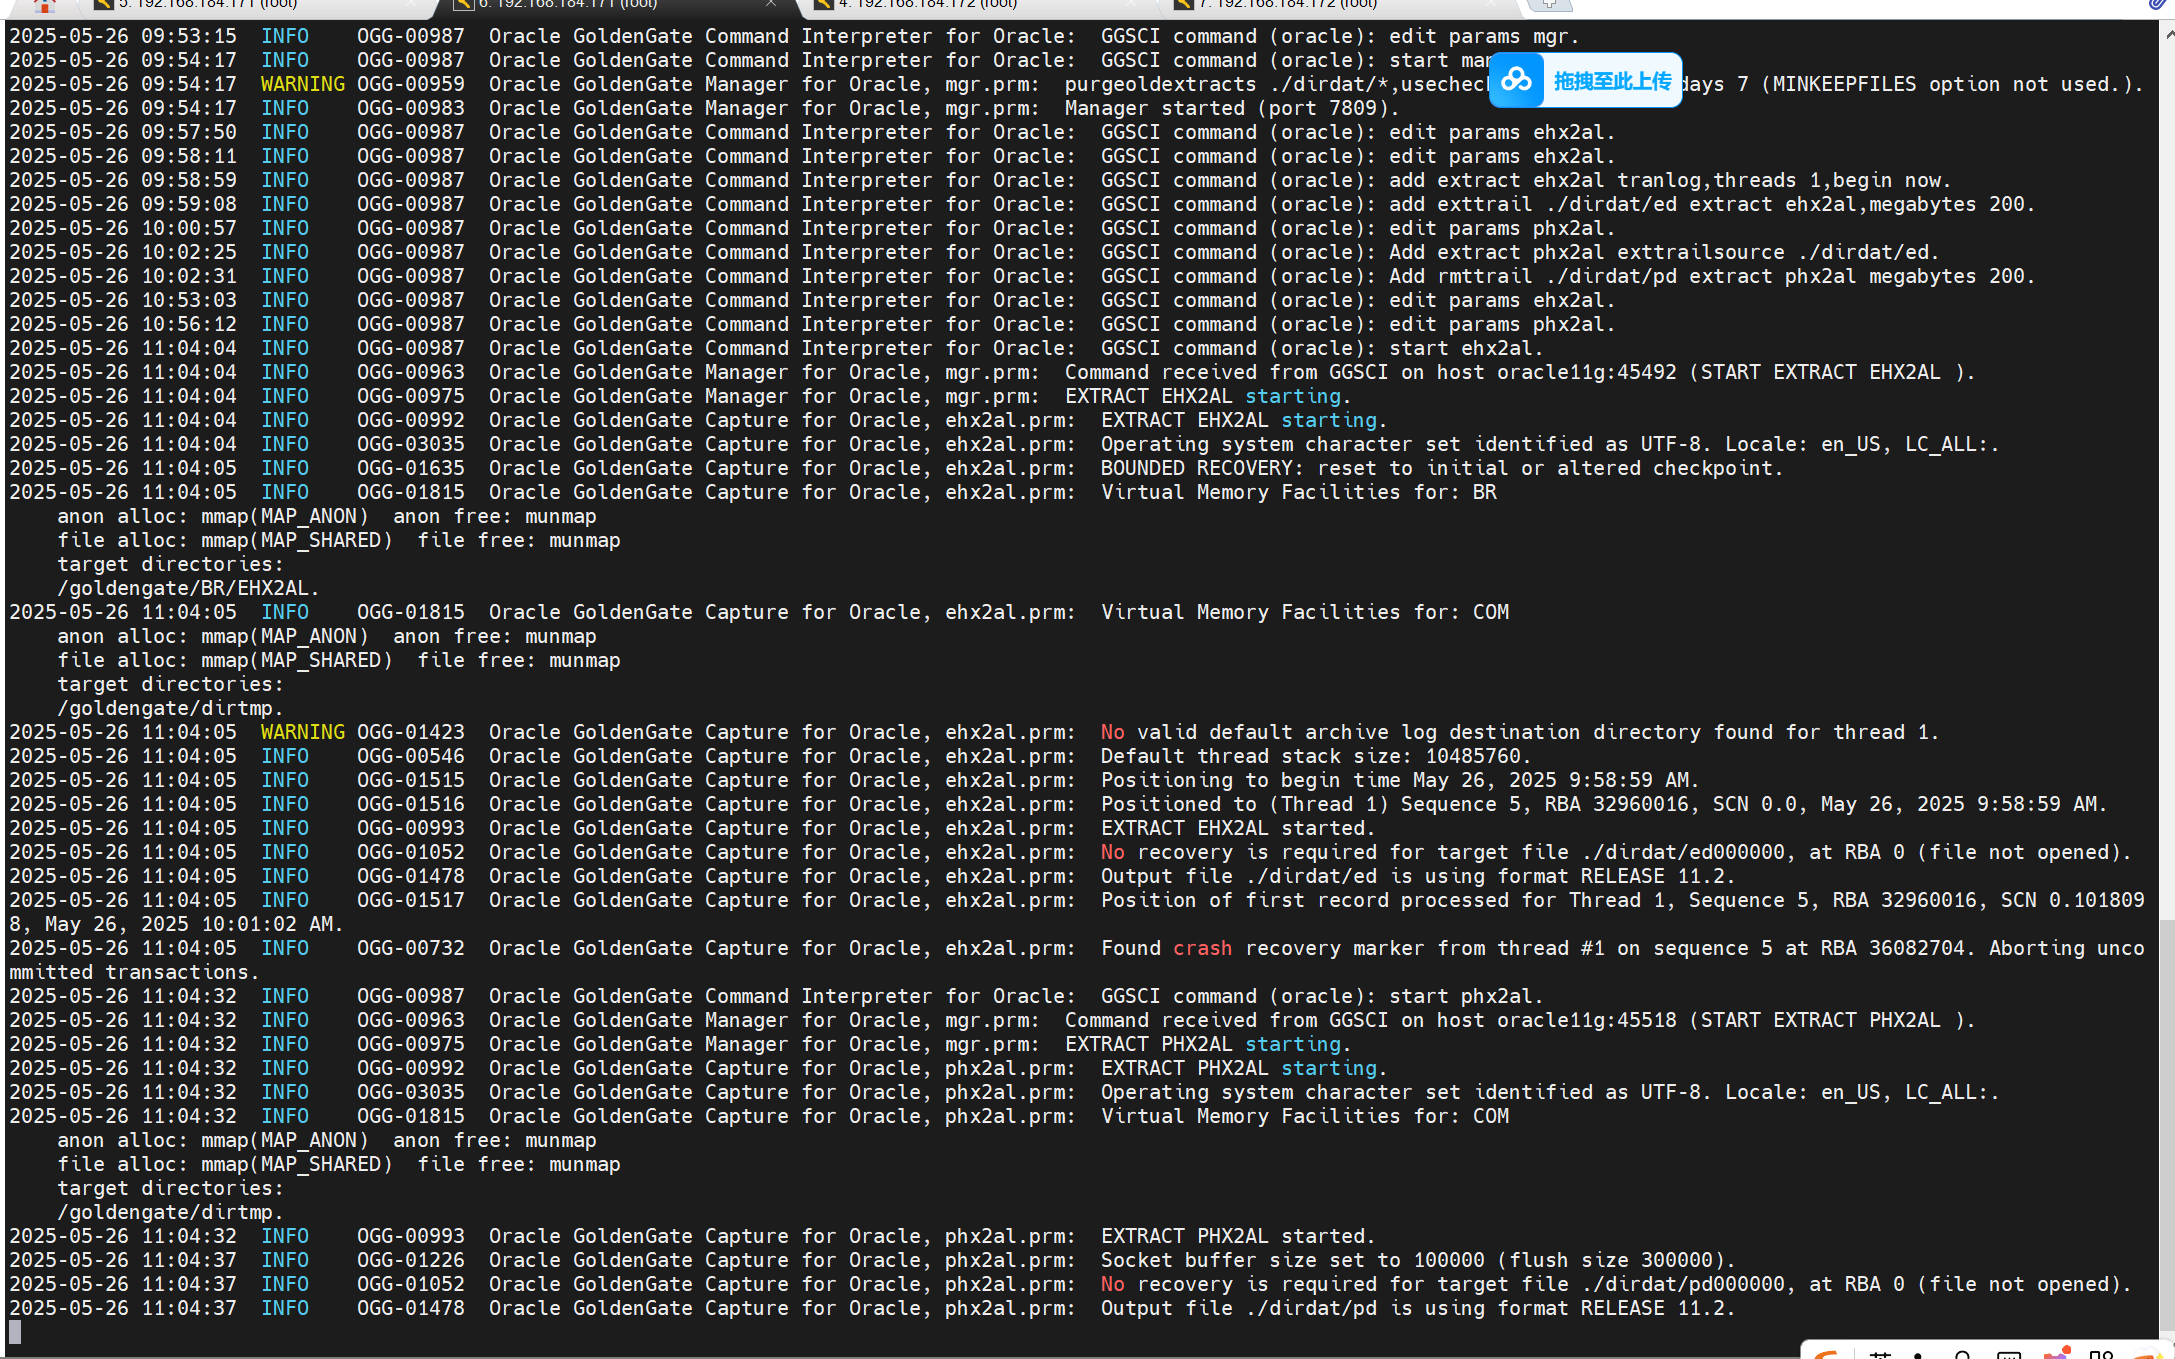The image size is (2175, 1359).
Task: Close the tab 5 session
Action: pos(410,4)
